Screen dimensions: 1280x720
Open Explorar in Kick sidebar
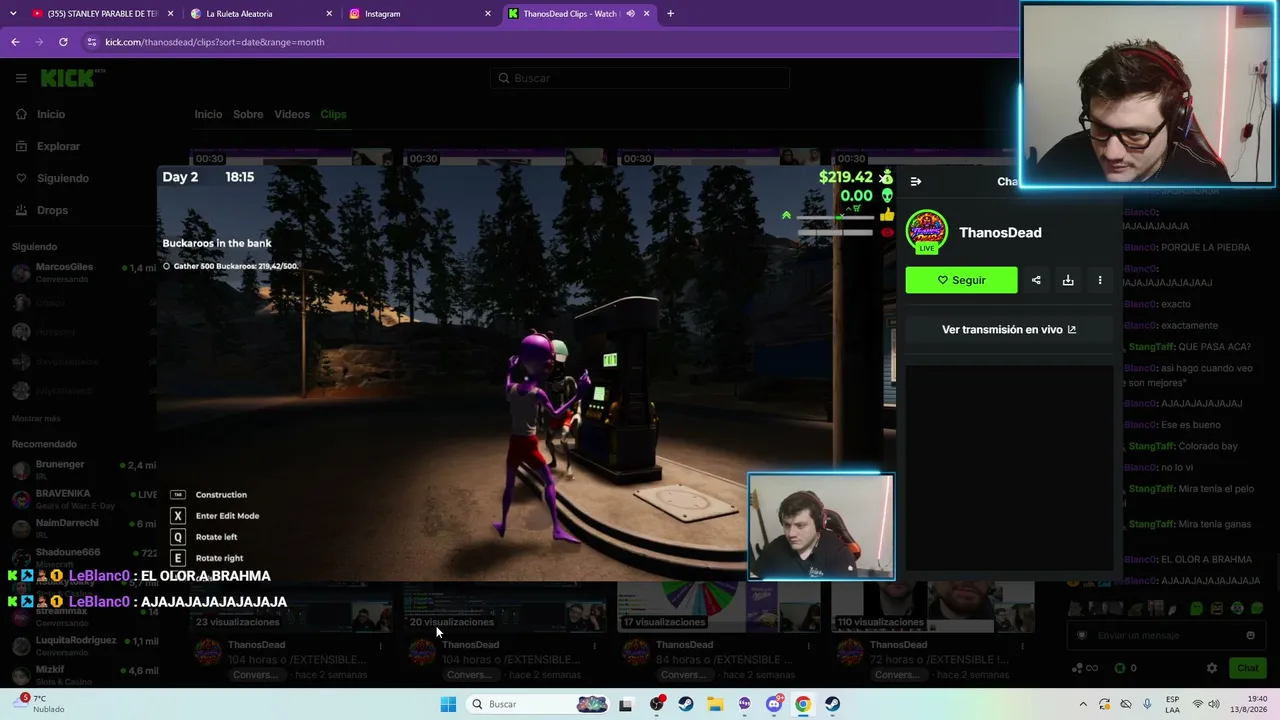coord(49,146)
